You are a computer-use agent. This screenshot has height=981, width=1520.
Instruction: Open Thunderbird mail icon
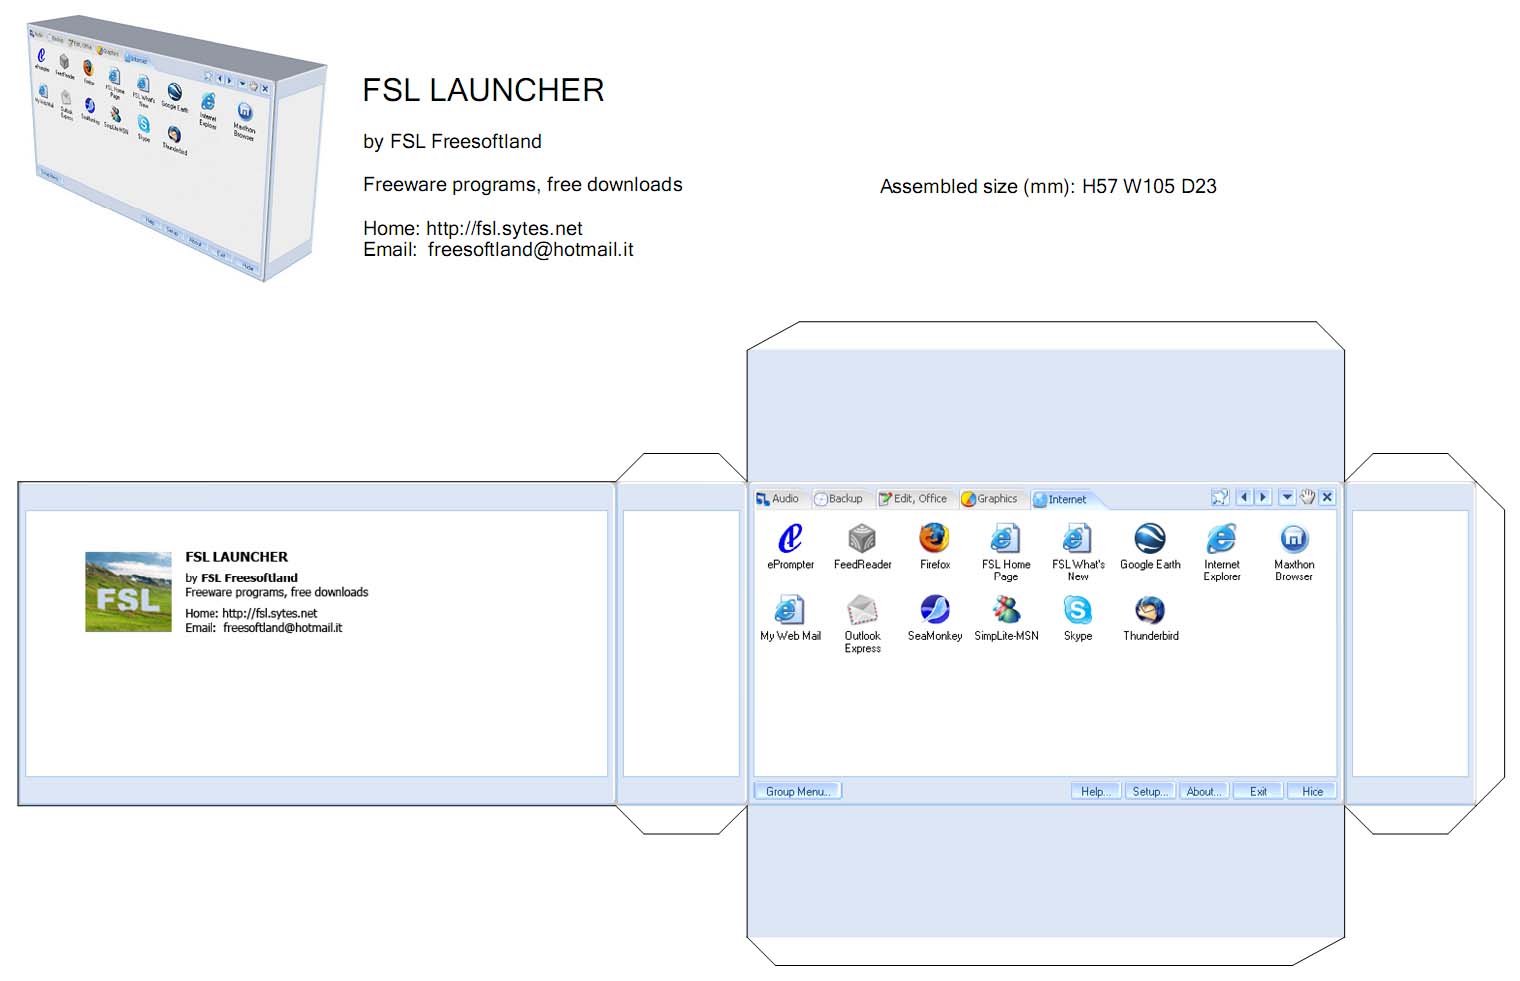pos(1150,611)
